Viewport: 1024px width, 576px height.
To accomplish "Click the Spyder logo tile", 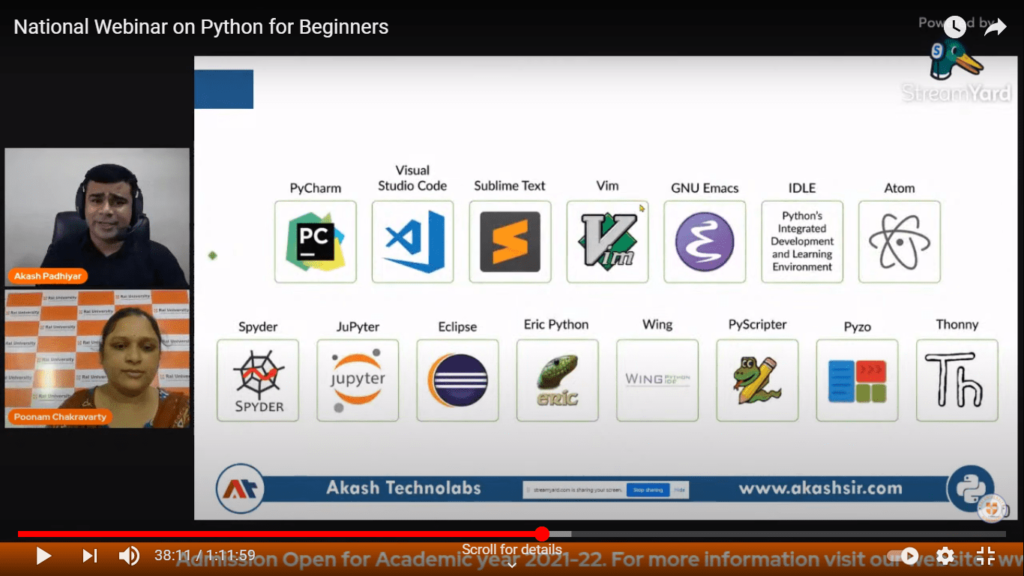I will click(258, 380).
